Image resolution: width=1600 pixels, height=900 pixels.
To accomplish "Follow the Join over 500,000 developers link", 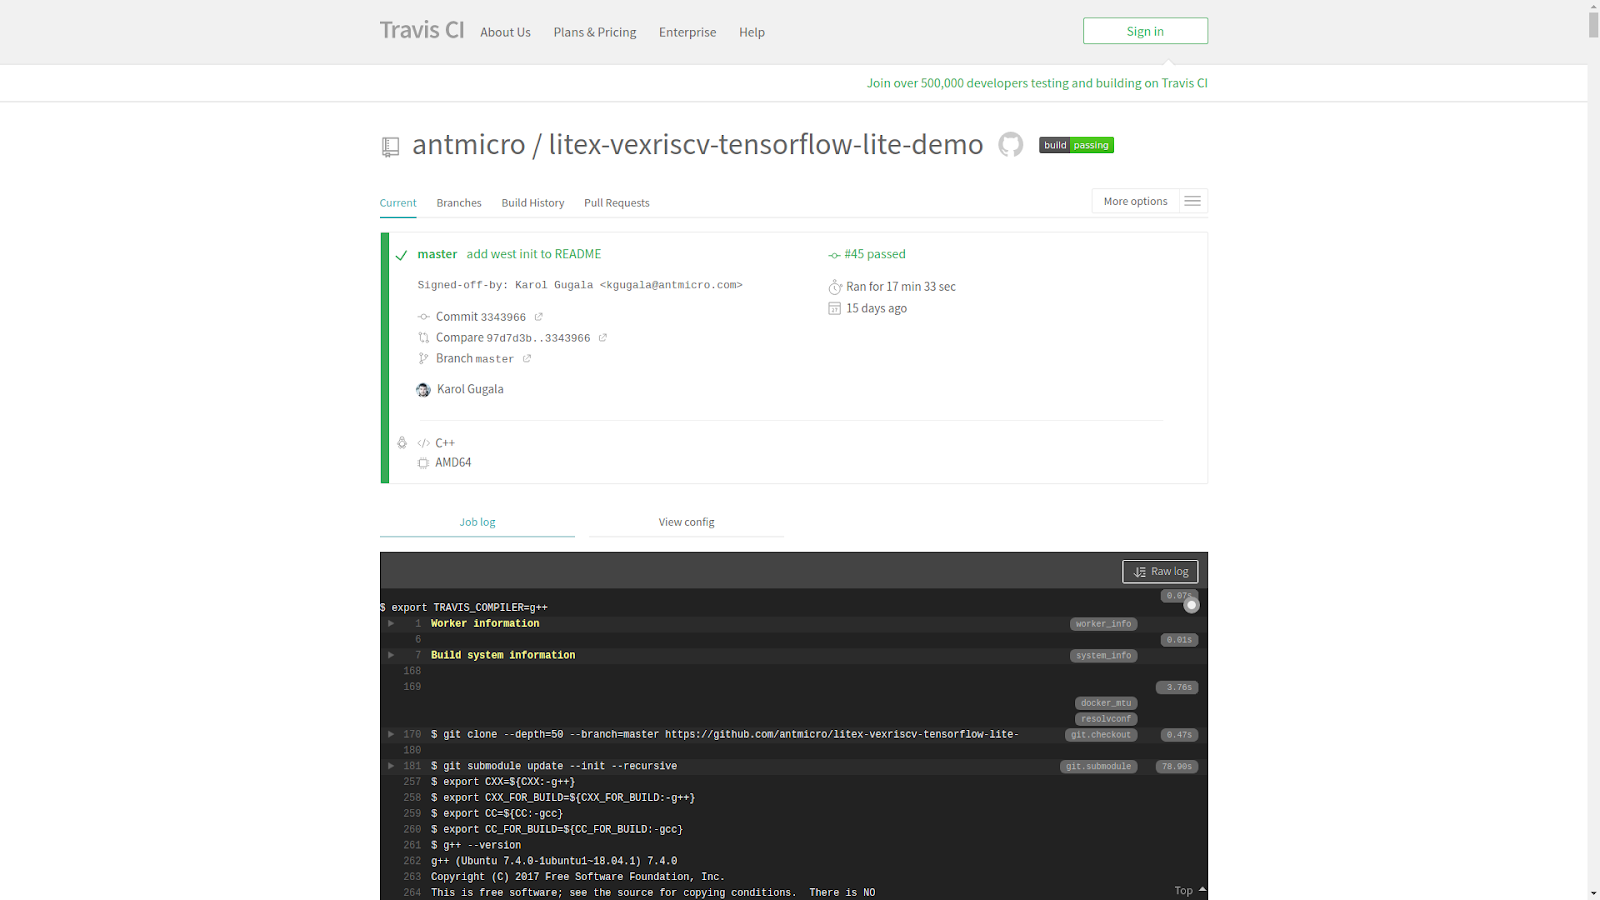I will coord(1037,83).
